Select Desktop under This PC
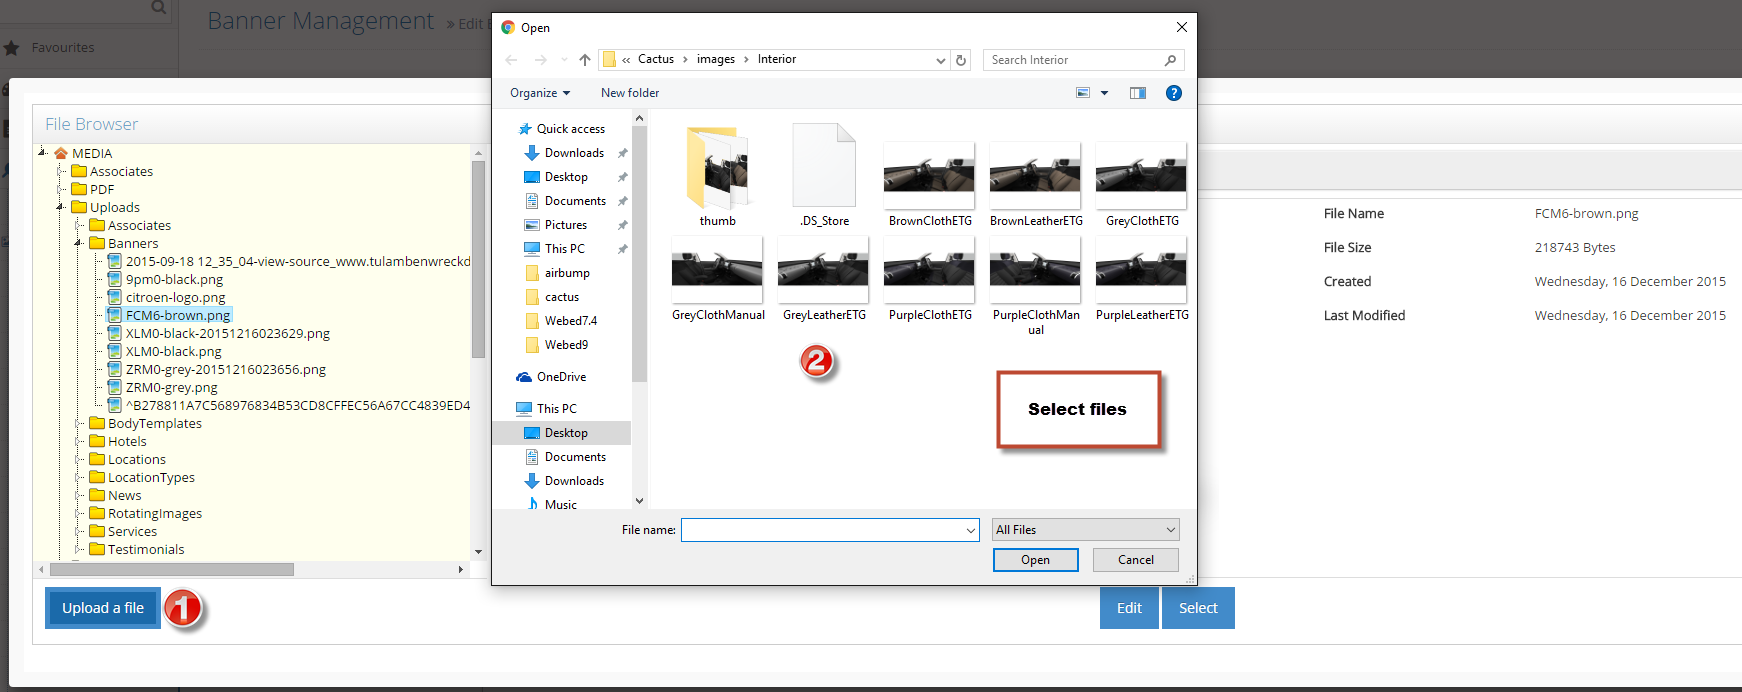This screenshot has width=1742, height=692. pyautogui.click(x=566, y=433)
